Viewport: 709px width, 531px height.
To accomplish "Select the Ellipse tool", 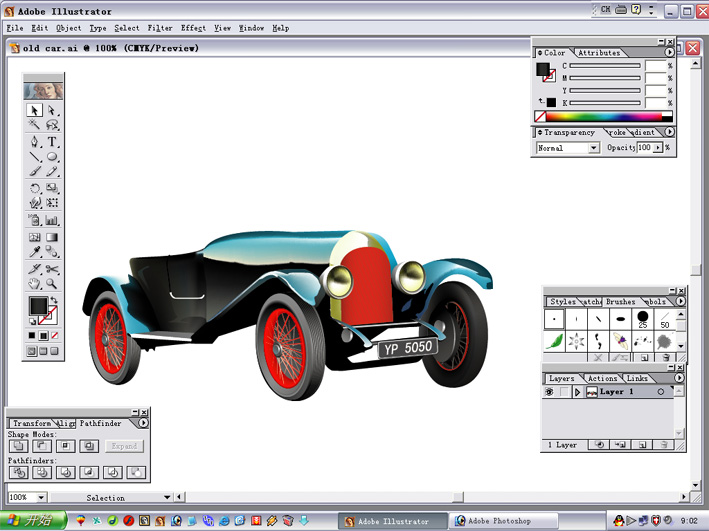I will 52,157.
